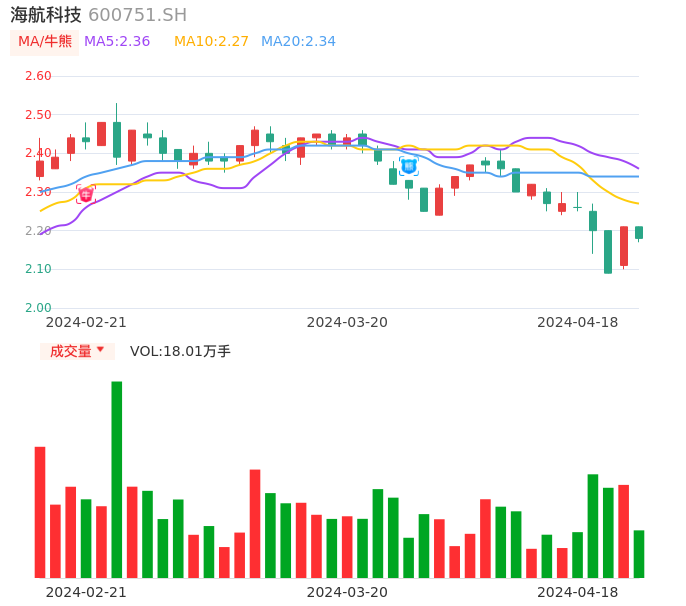Click the 2.60 price axis label
The width and height of the screenshot is (686, 606).
point(38,76)
